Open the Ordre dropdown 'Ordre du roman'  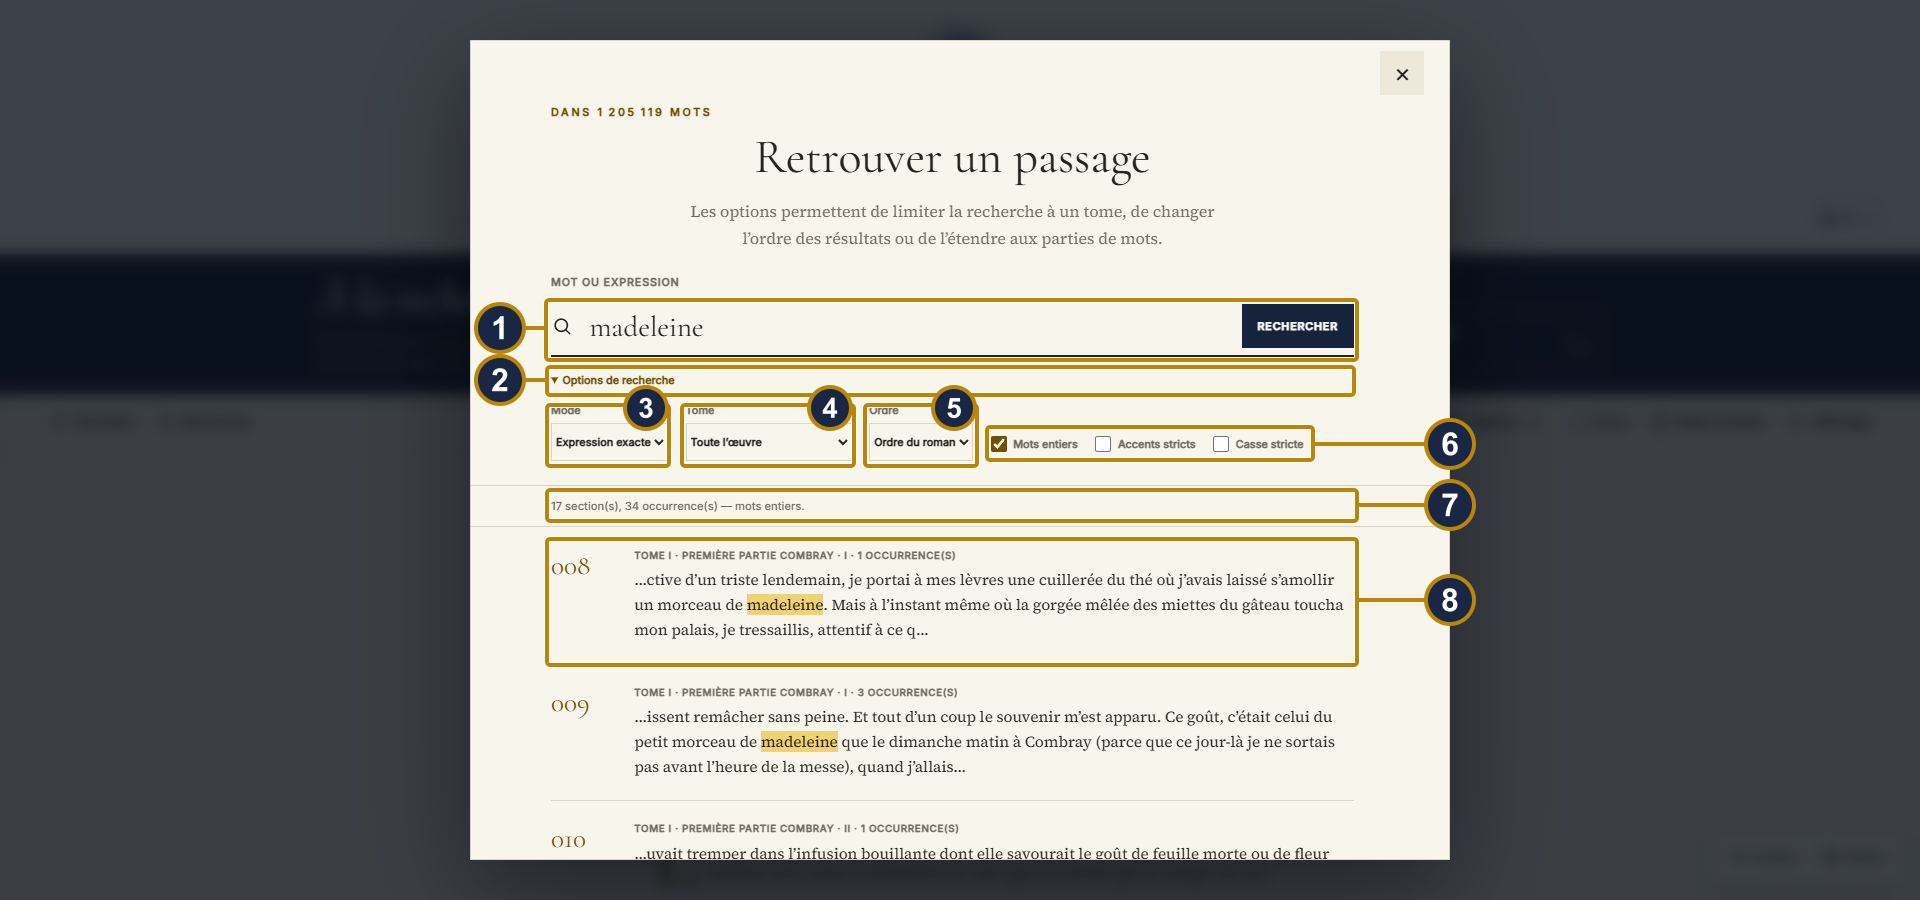pyautogui.click(x=921, y=442)
